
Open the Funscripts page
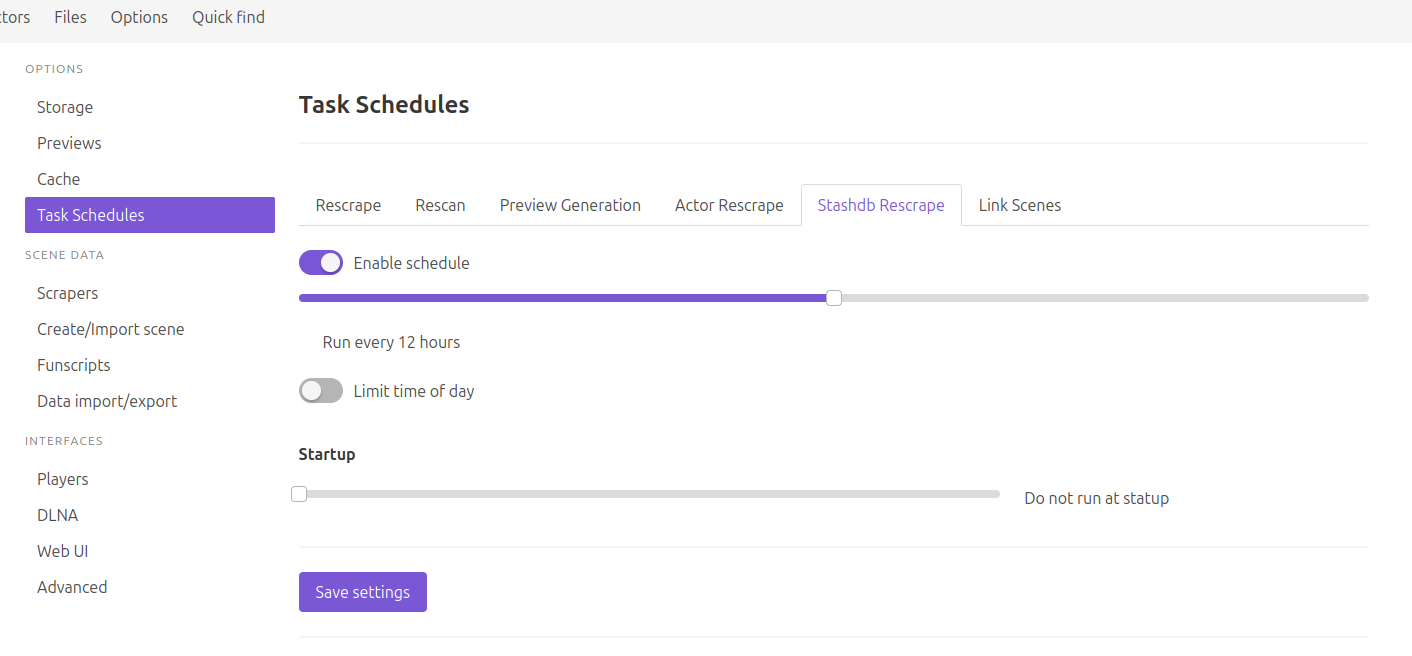click(150, 365)
